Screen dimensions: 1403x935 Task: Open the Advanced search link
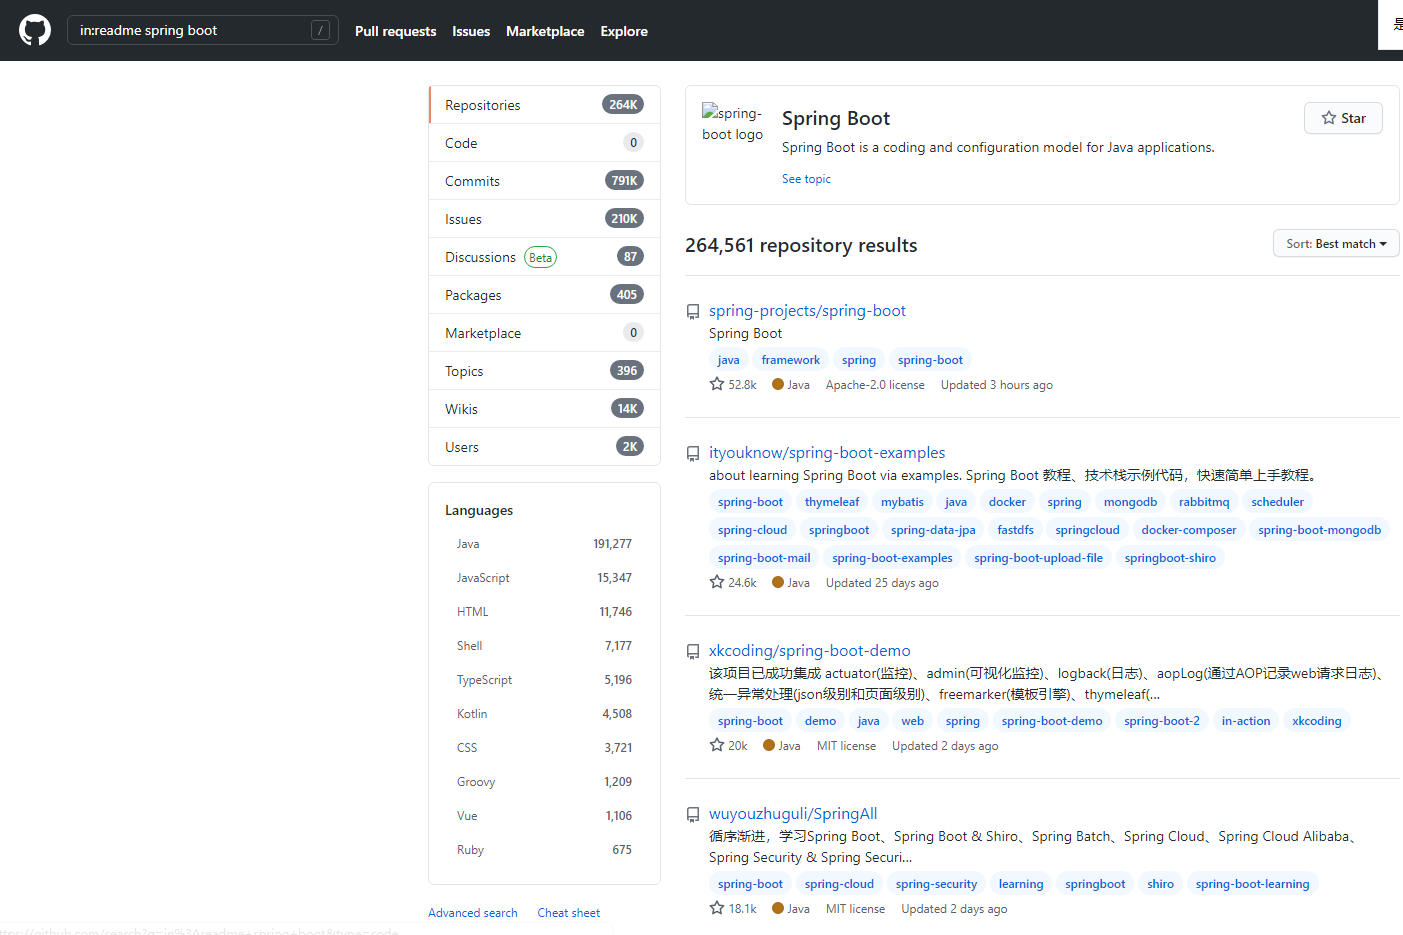click(473, 913)
